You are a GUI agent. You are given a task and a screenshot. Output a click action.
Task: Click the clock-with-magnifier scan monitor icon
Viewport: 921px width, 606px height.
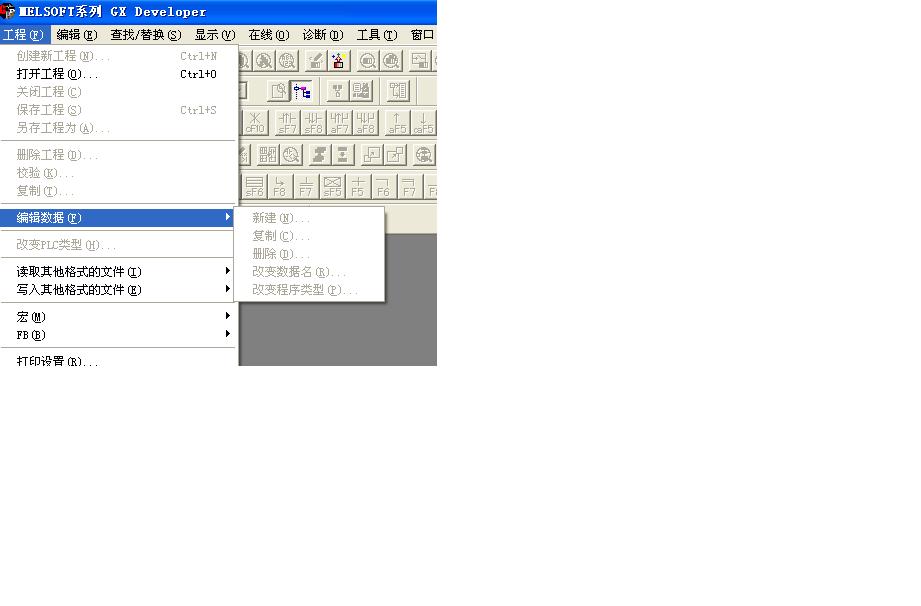point(291,154)
